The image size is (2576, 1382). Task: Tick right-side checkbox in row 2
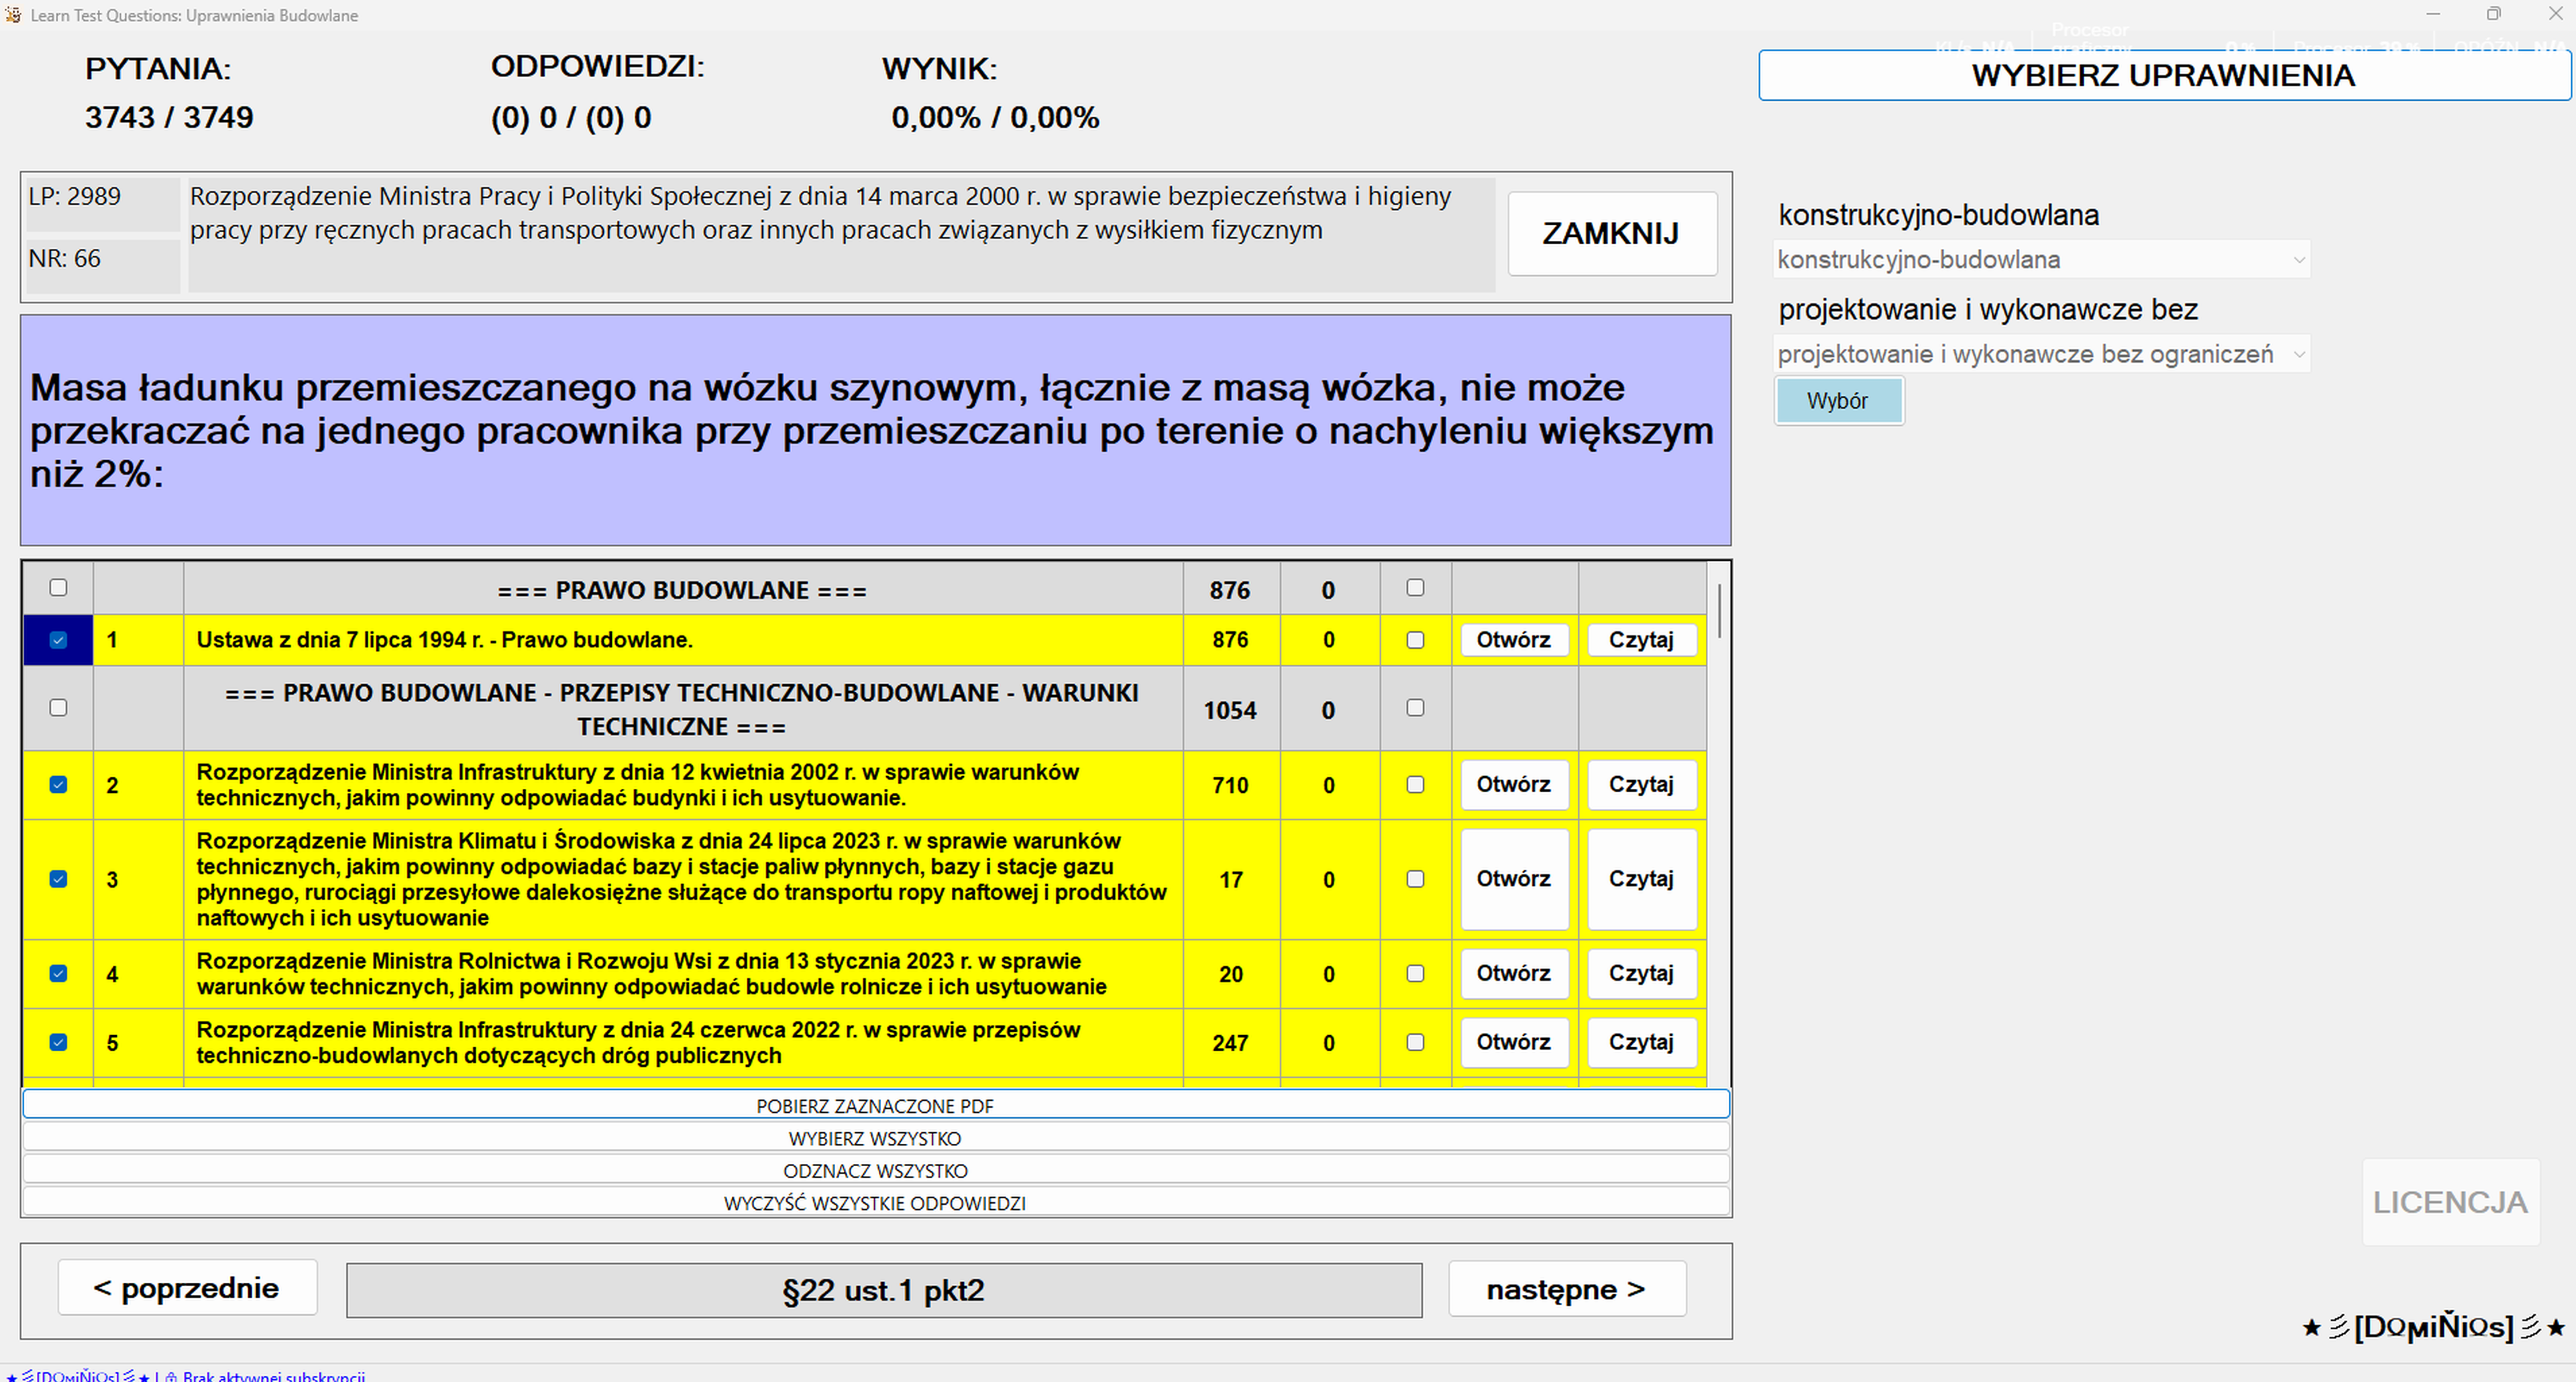coord(1415,785)
